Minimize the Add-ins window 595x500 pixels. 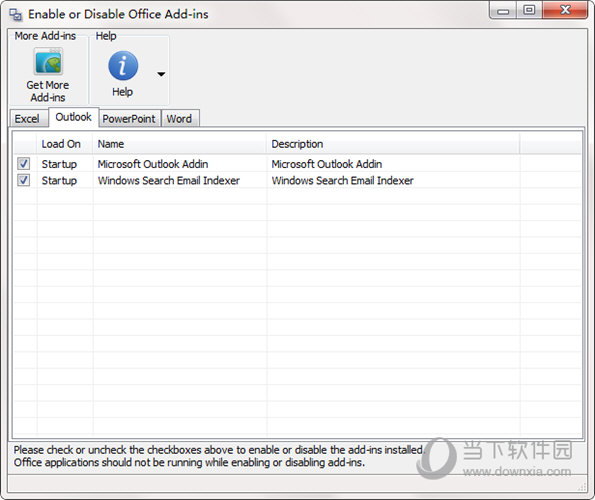(x=503, y=11)
